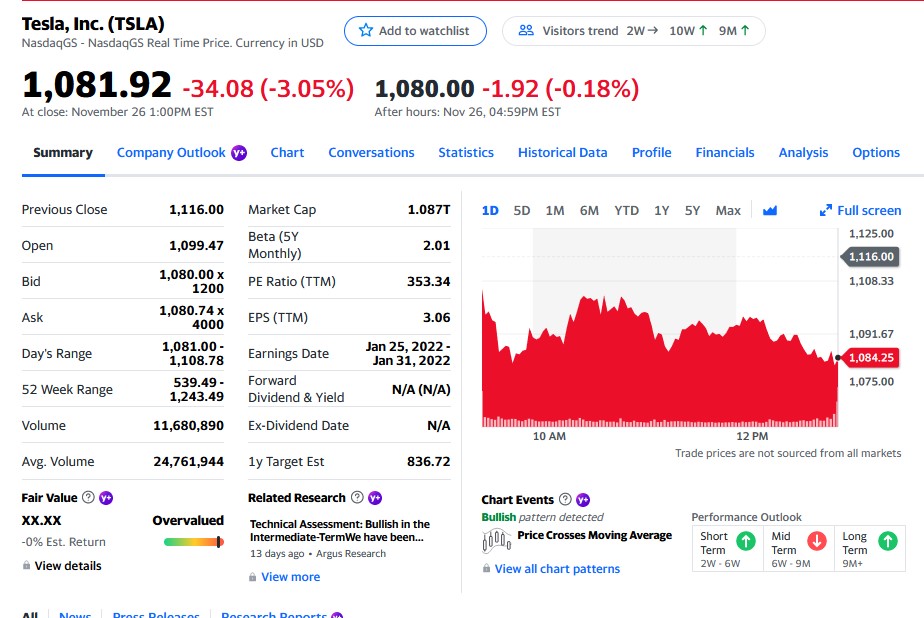Click the star icon in Add to watchlist
Viewport: 924px width, 618px height.
coord(365,31)
